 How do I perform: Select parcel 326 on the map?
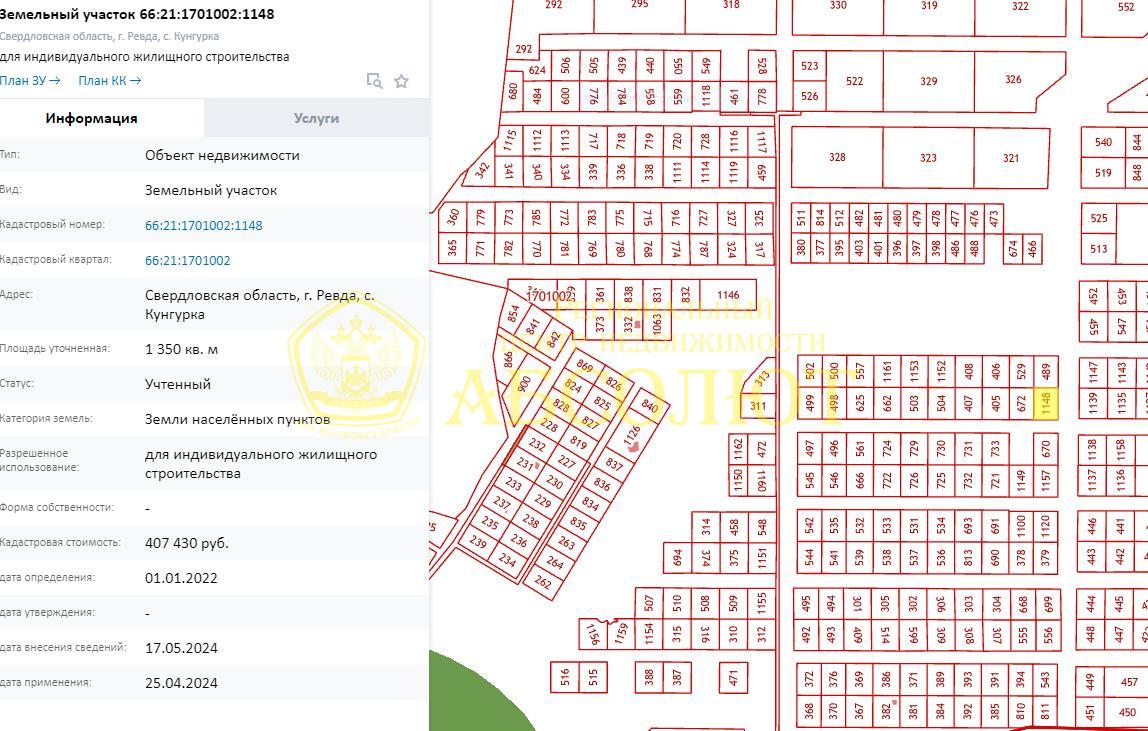coord(1014,79)
